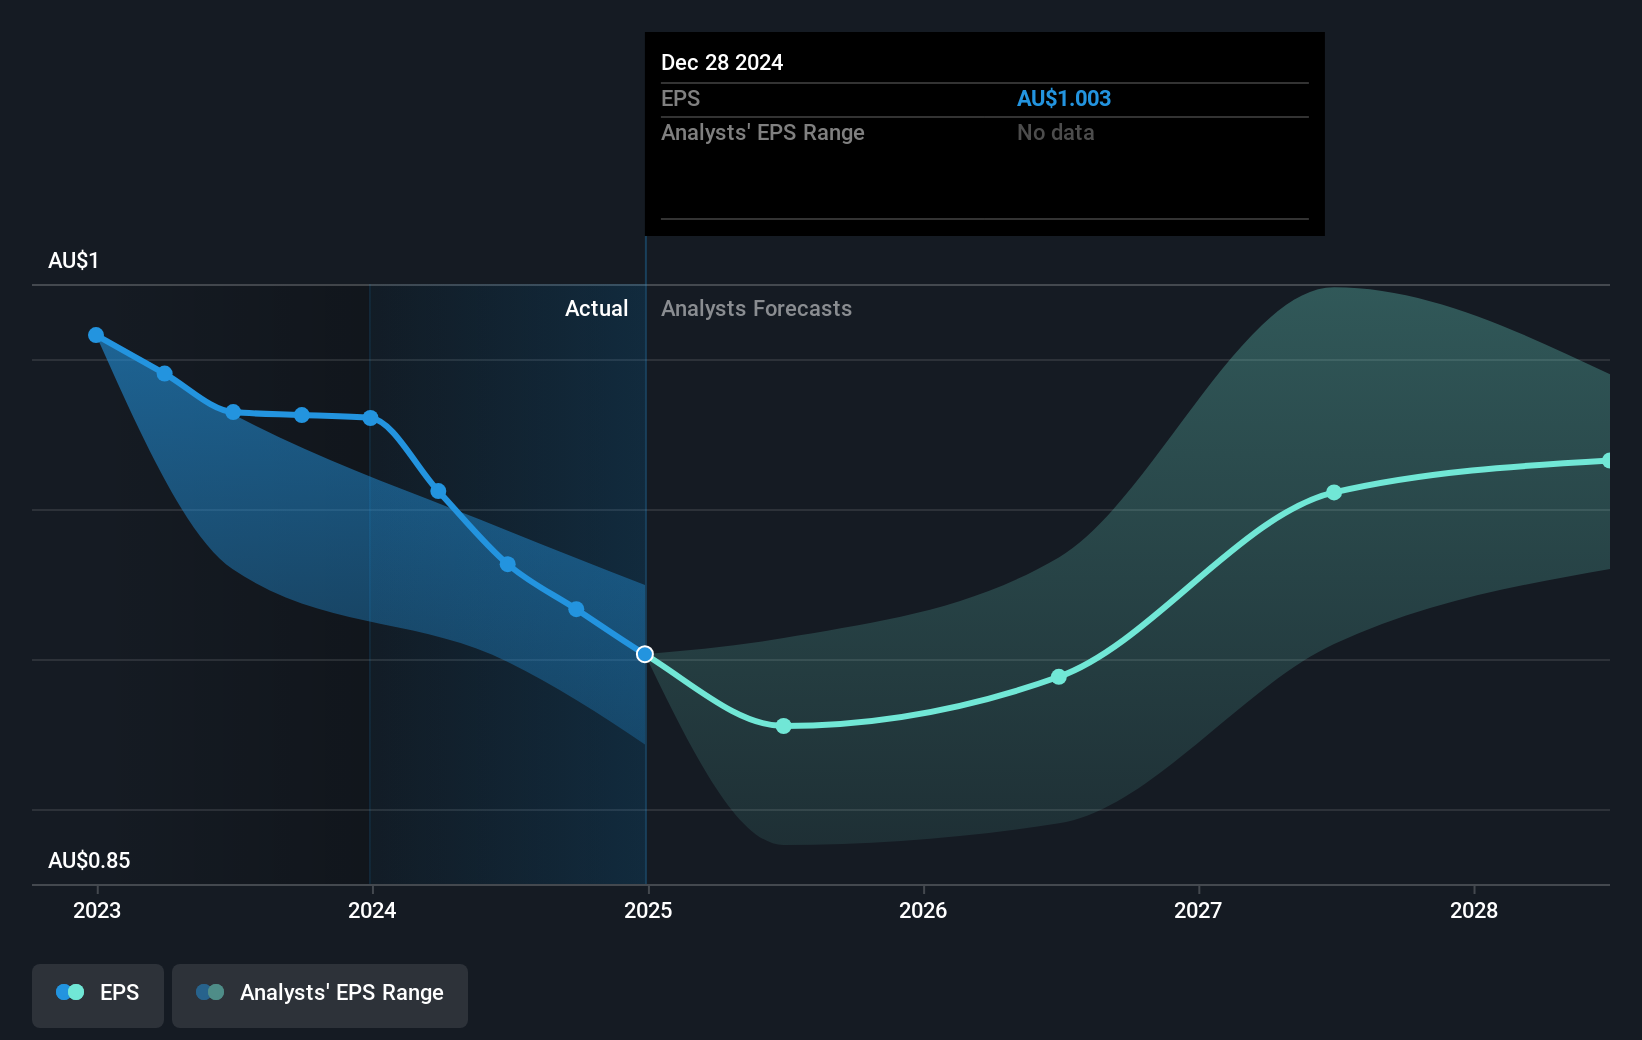
Task: Click the tooltip 'Analysts' EPS Range' row label
Action: pos(763,132)
